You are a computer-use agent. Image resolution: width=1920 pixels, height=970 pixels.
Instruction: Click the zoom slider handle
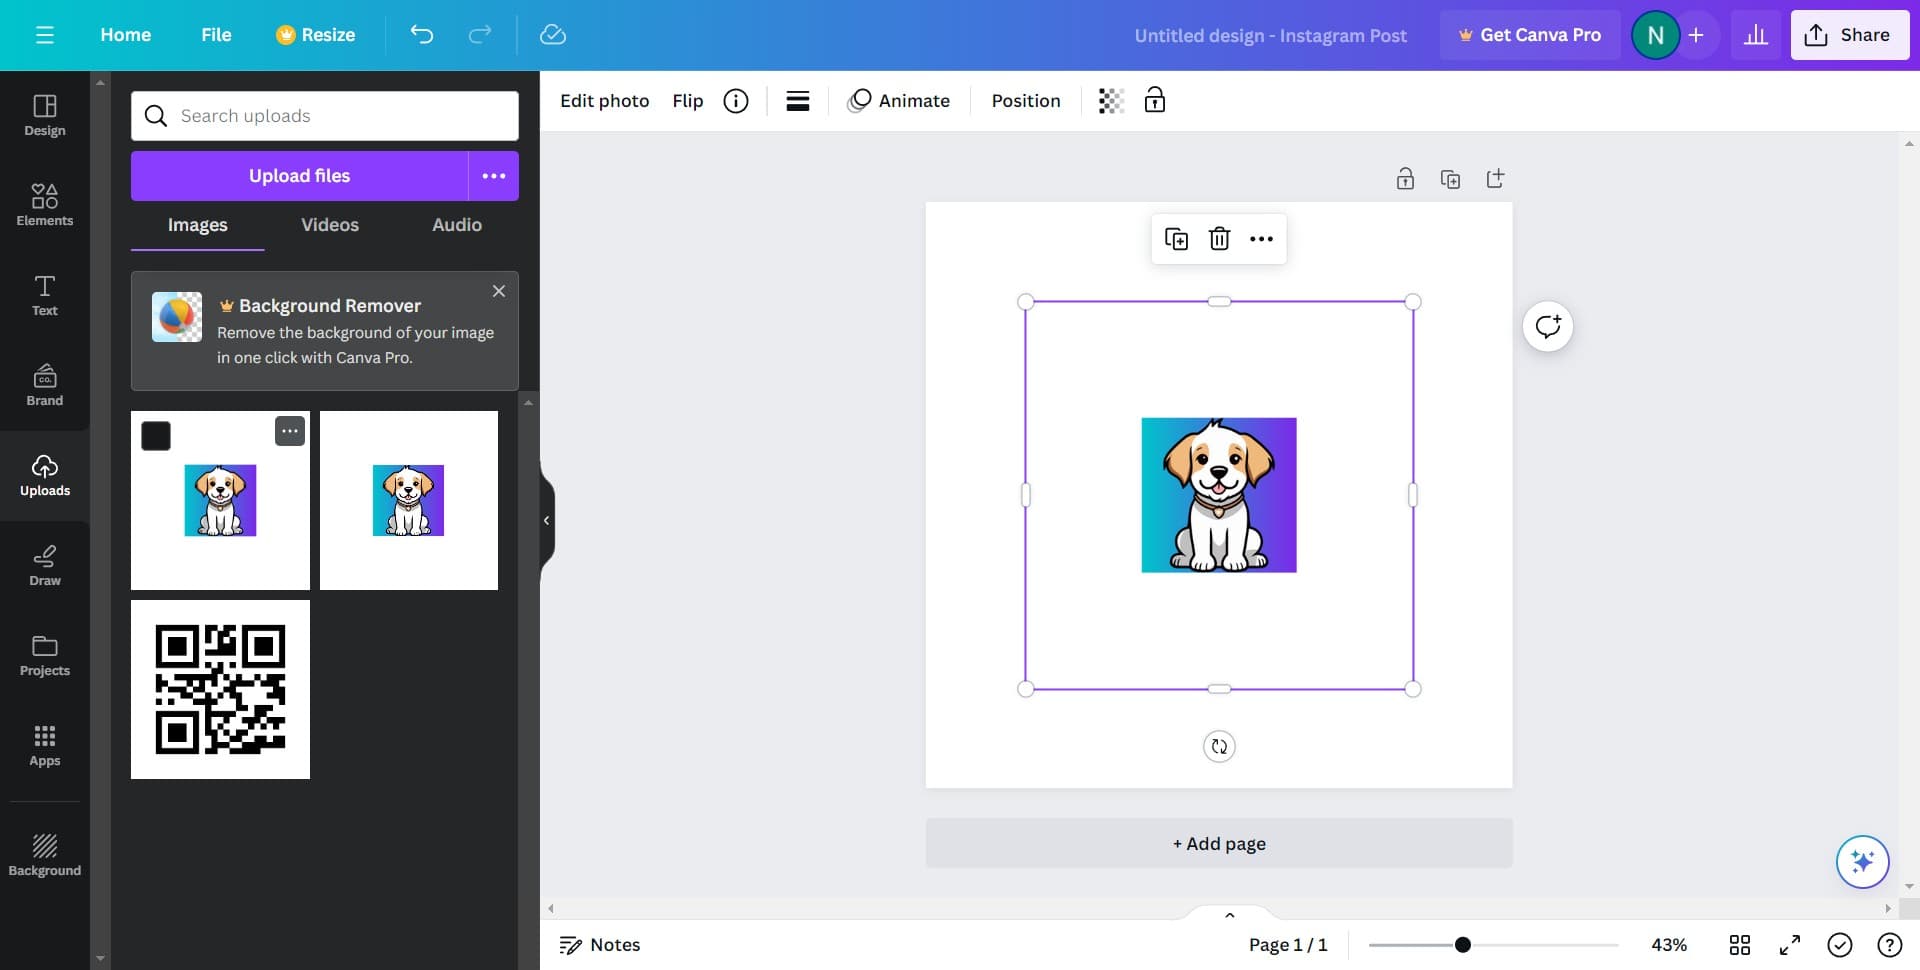(x=1462, y=945)
